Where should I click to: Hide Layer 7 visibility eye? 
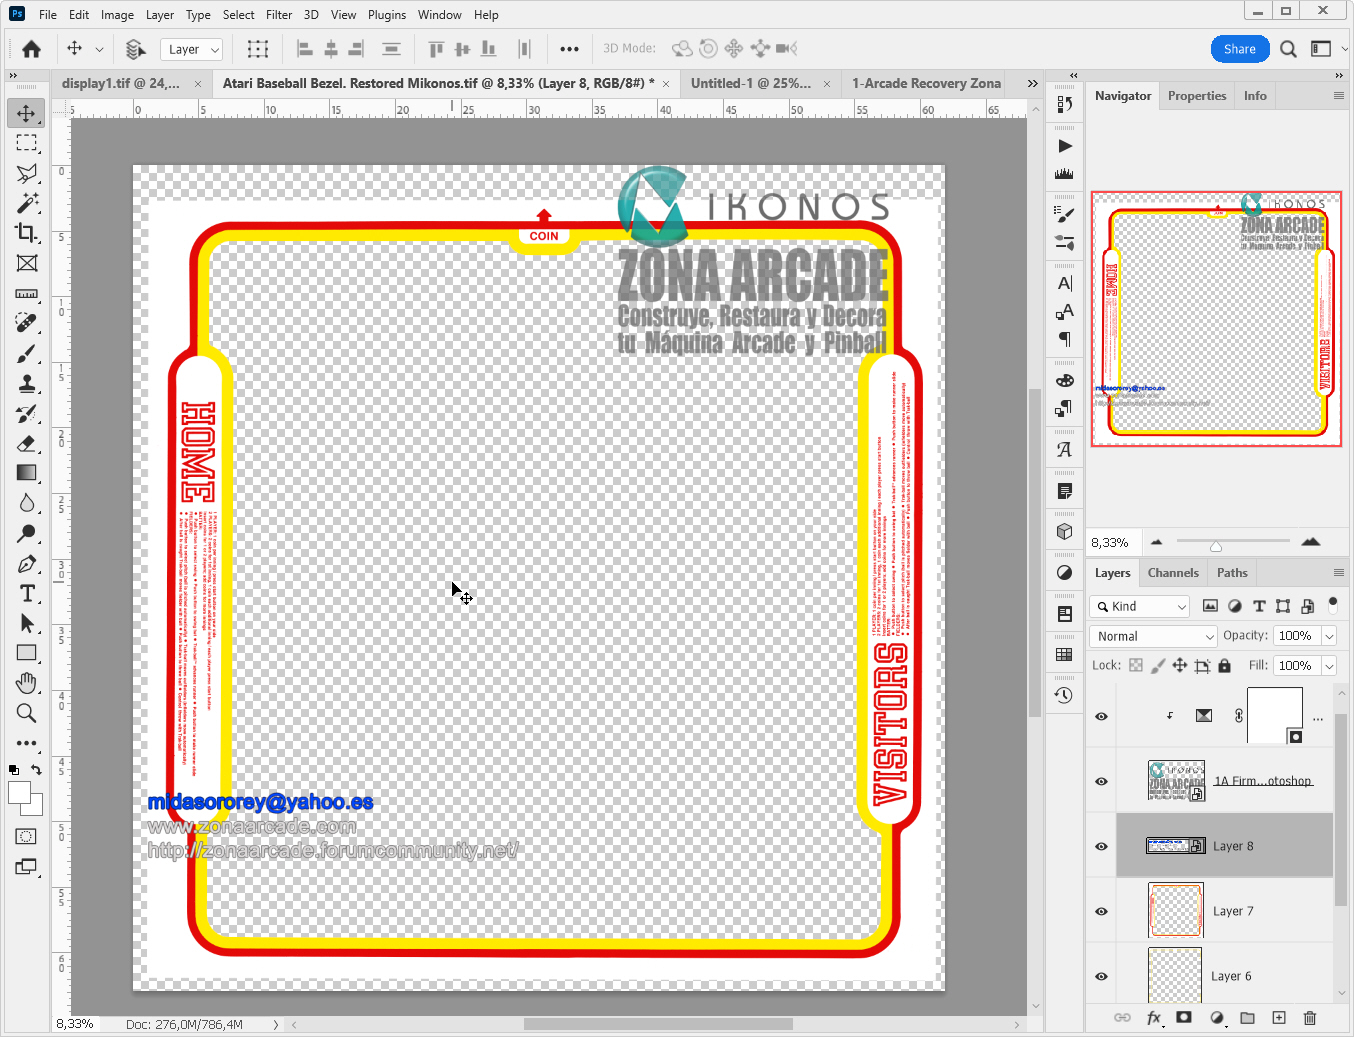1101,911
